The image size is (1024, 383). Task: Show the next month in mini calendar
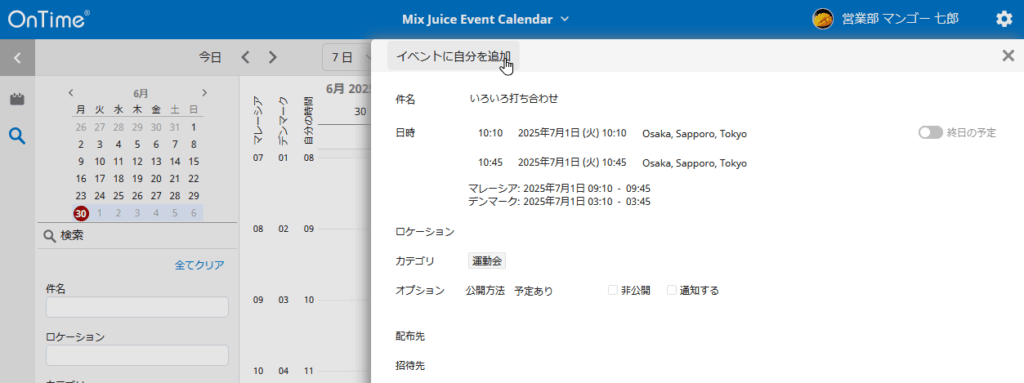[x=204, y=93]
